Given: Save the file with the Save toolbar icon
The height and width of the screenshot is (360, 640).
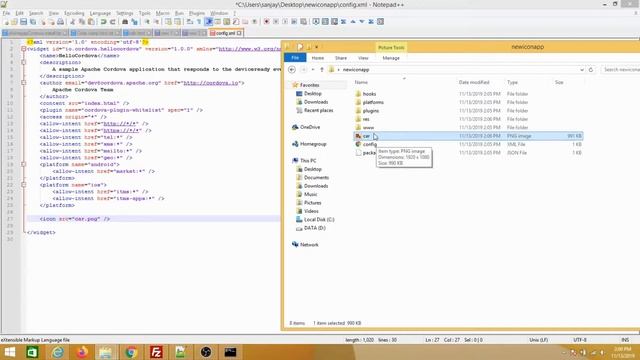Looking at the screenshot, I should click(24, 22).
